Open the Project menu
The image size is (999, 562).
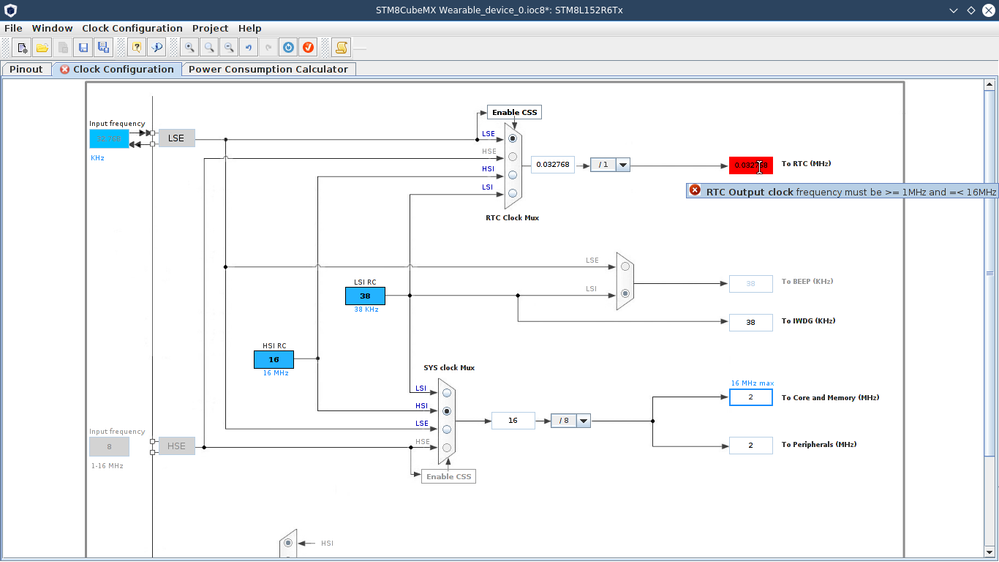click(210, 28)
